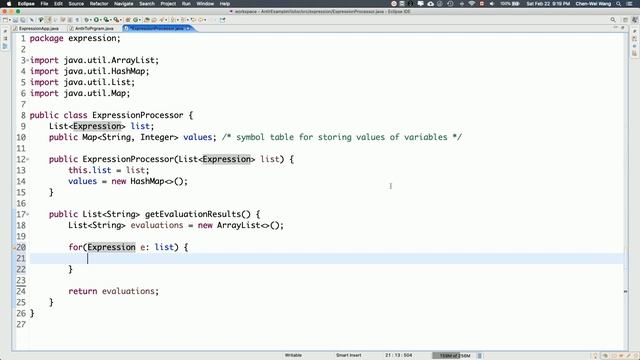Viewport: 640px width, 360px height.
Task: Open the Run menu
Action: [186, 4]
